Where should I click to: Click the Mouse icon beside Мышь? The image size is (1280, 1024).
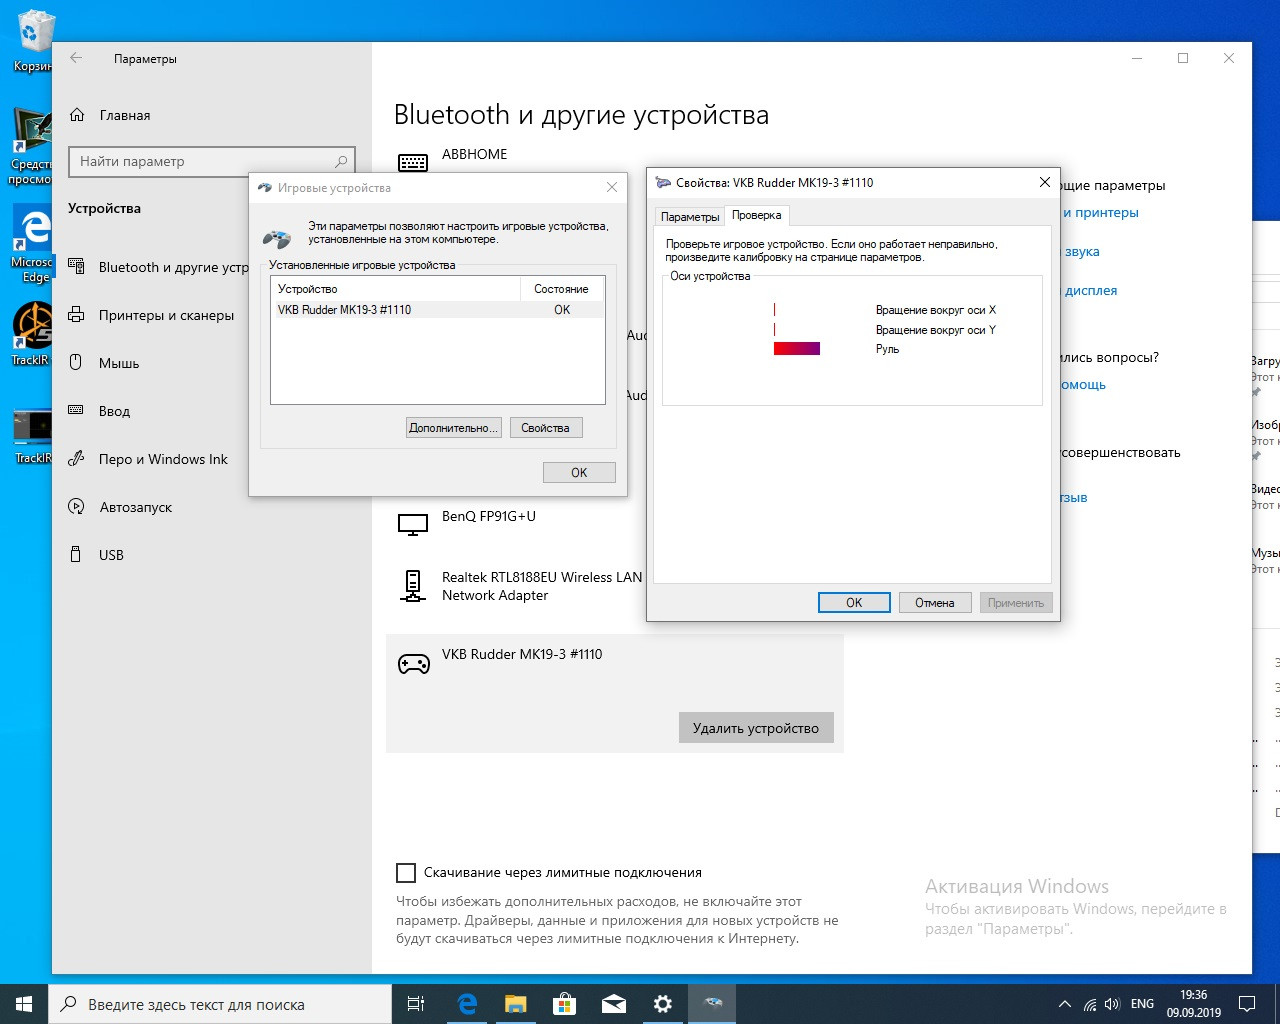tap(76, 363)
